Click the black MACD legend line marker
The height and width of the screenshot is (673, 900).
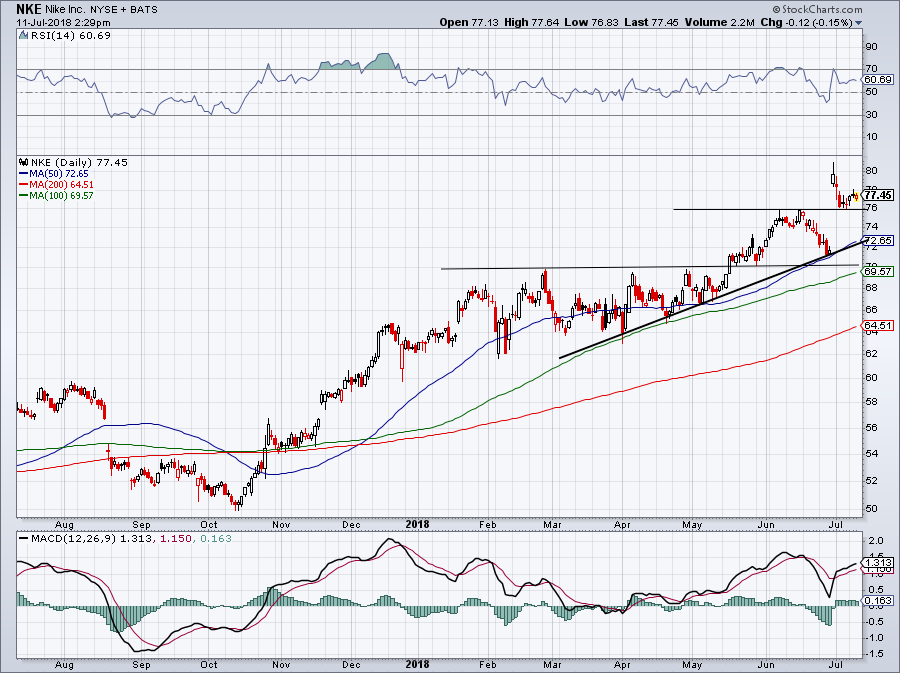pyautogui.click(x=24, y=539)
